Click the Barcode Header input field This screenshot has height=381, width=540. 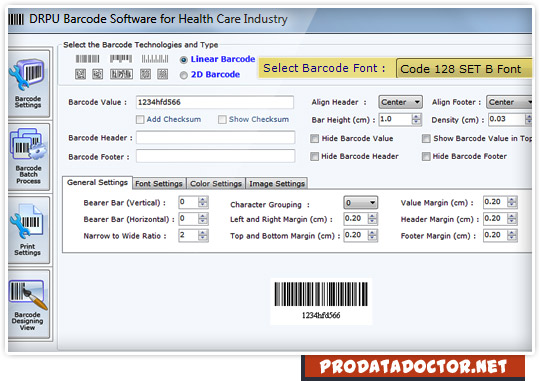coord(216,138)
